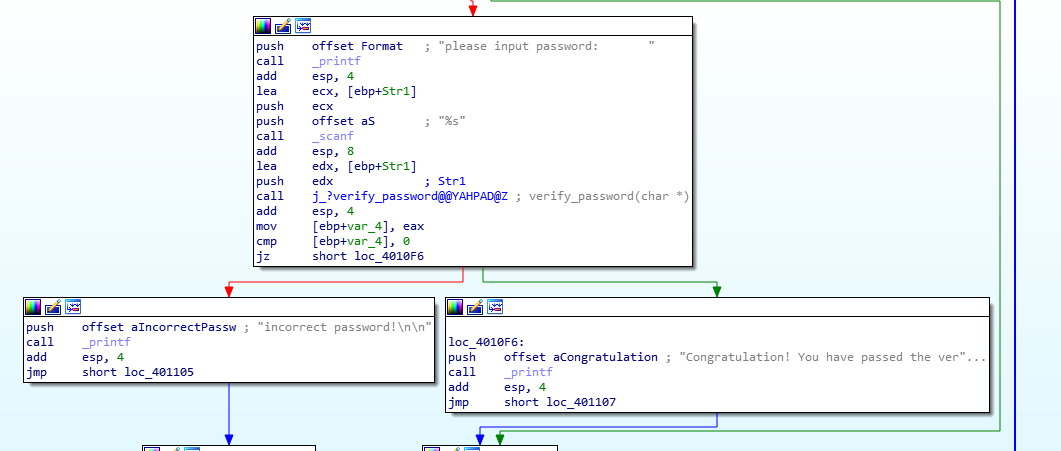Click edit icon on the password prompt block
Screen dimensions: 1061x451
pyautogui.click(x=283, y=25)
